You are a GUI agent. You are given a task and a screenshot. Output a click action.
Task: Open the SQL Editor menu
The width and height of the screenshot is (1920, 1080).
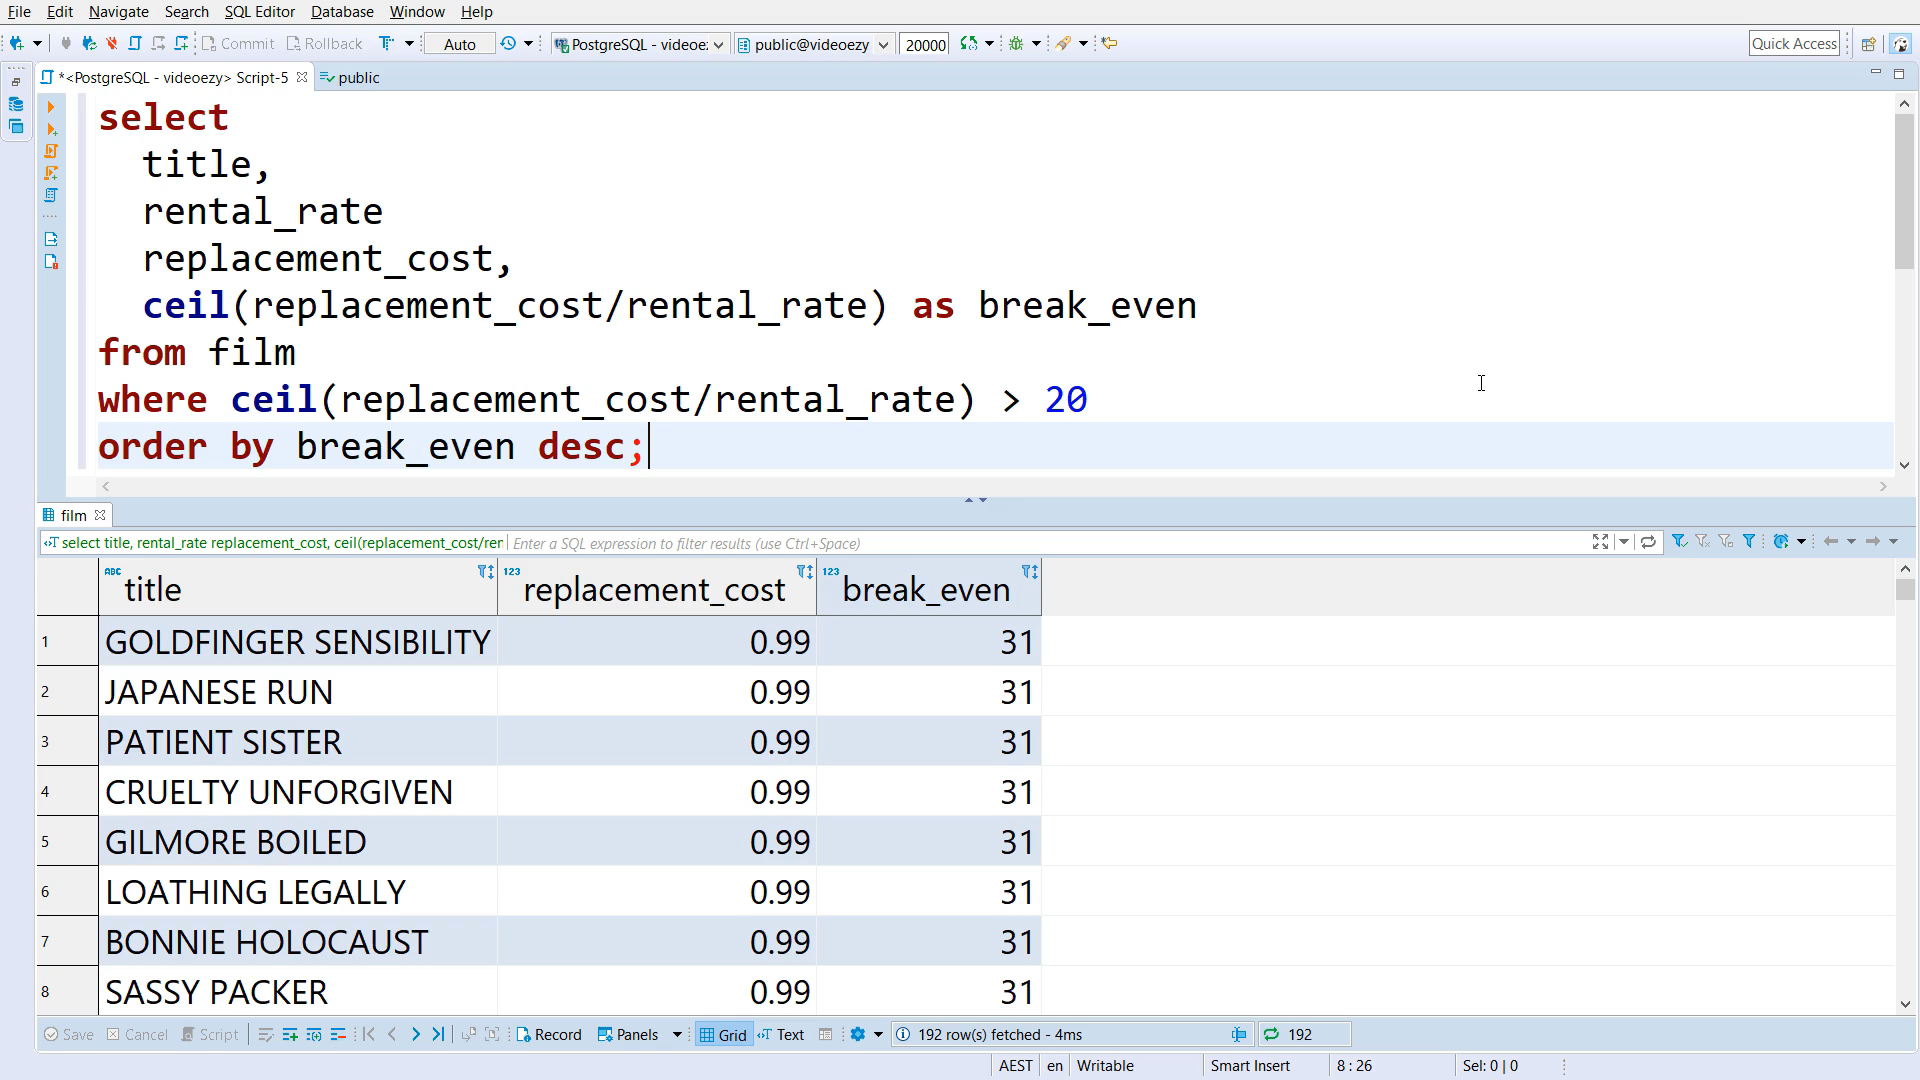tap(259, 12)
